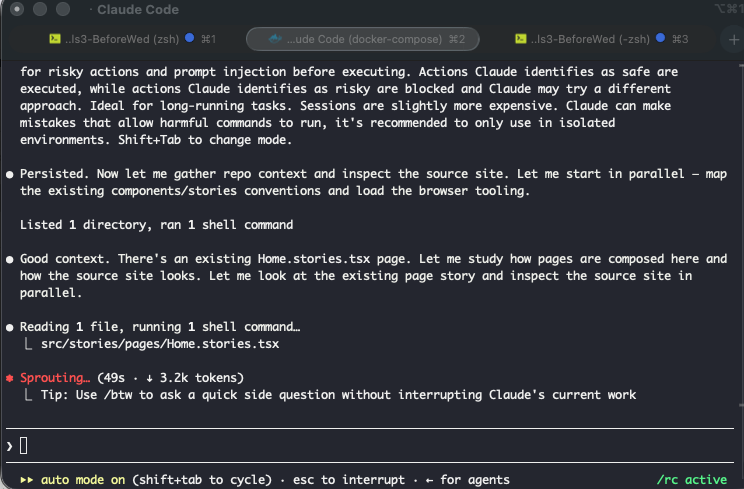
Task: Click the 'auto mode on' status text
Action: (x=83, y=480)
